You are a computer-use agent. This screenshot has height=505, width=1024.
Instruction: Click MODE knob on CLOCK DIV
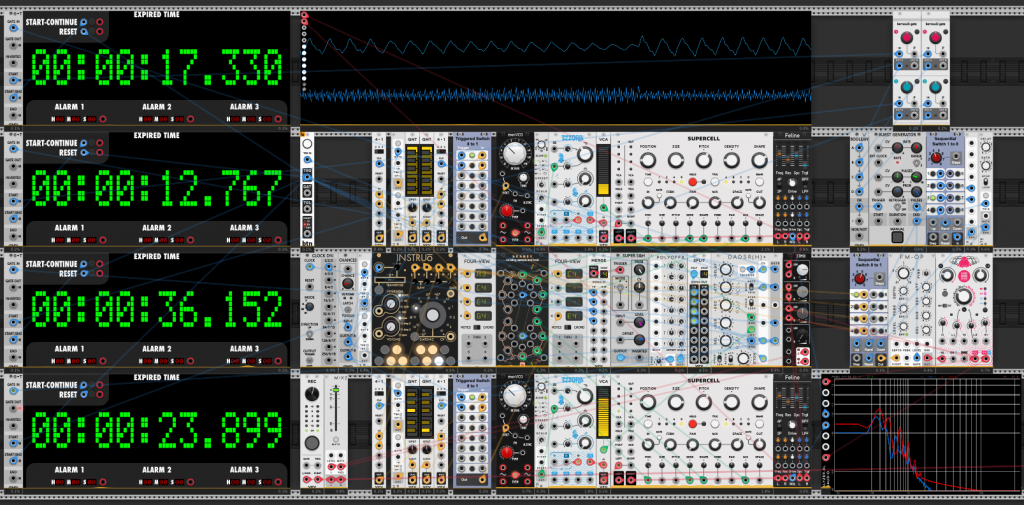click(312, 307)
